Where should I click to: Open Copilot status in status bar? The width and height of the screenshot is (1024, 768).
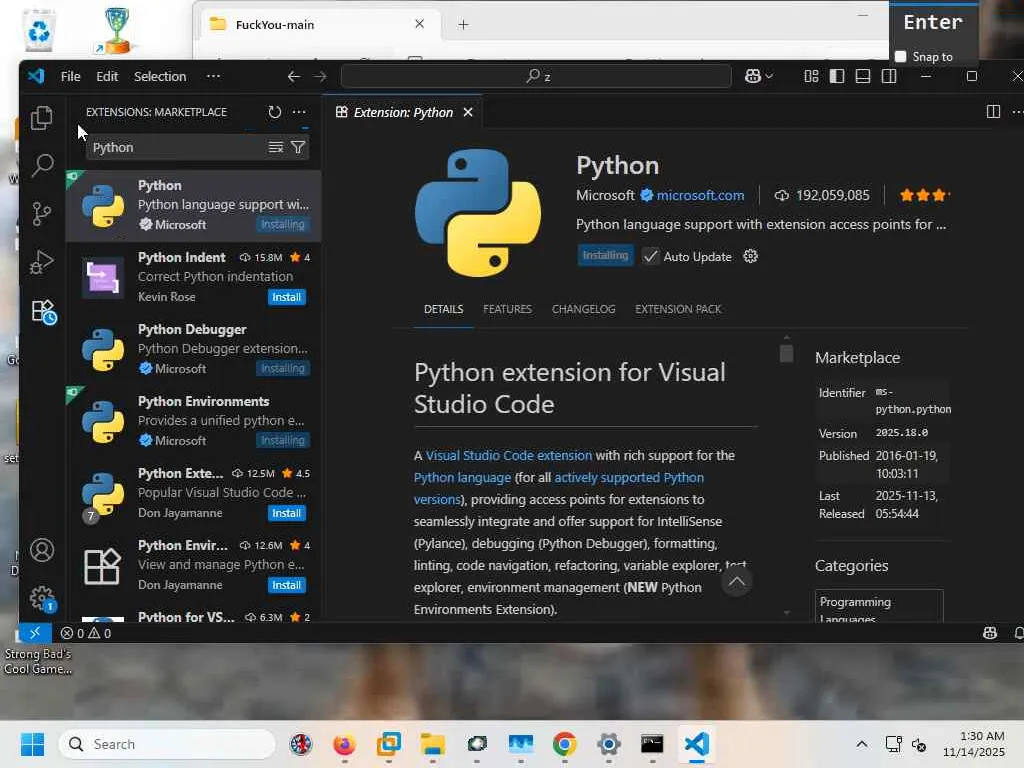pyautogui.click(x=990, y=633)
